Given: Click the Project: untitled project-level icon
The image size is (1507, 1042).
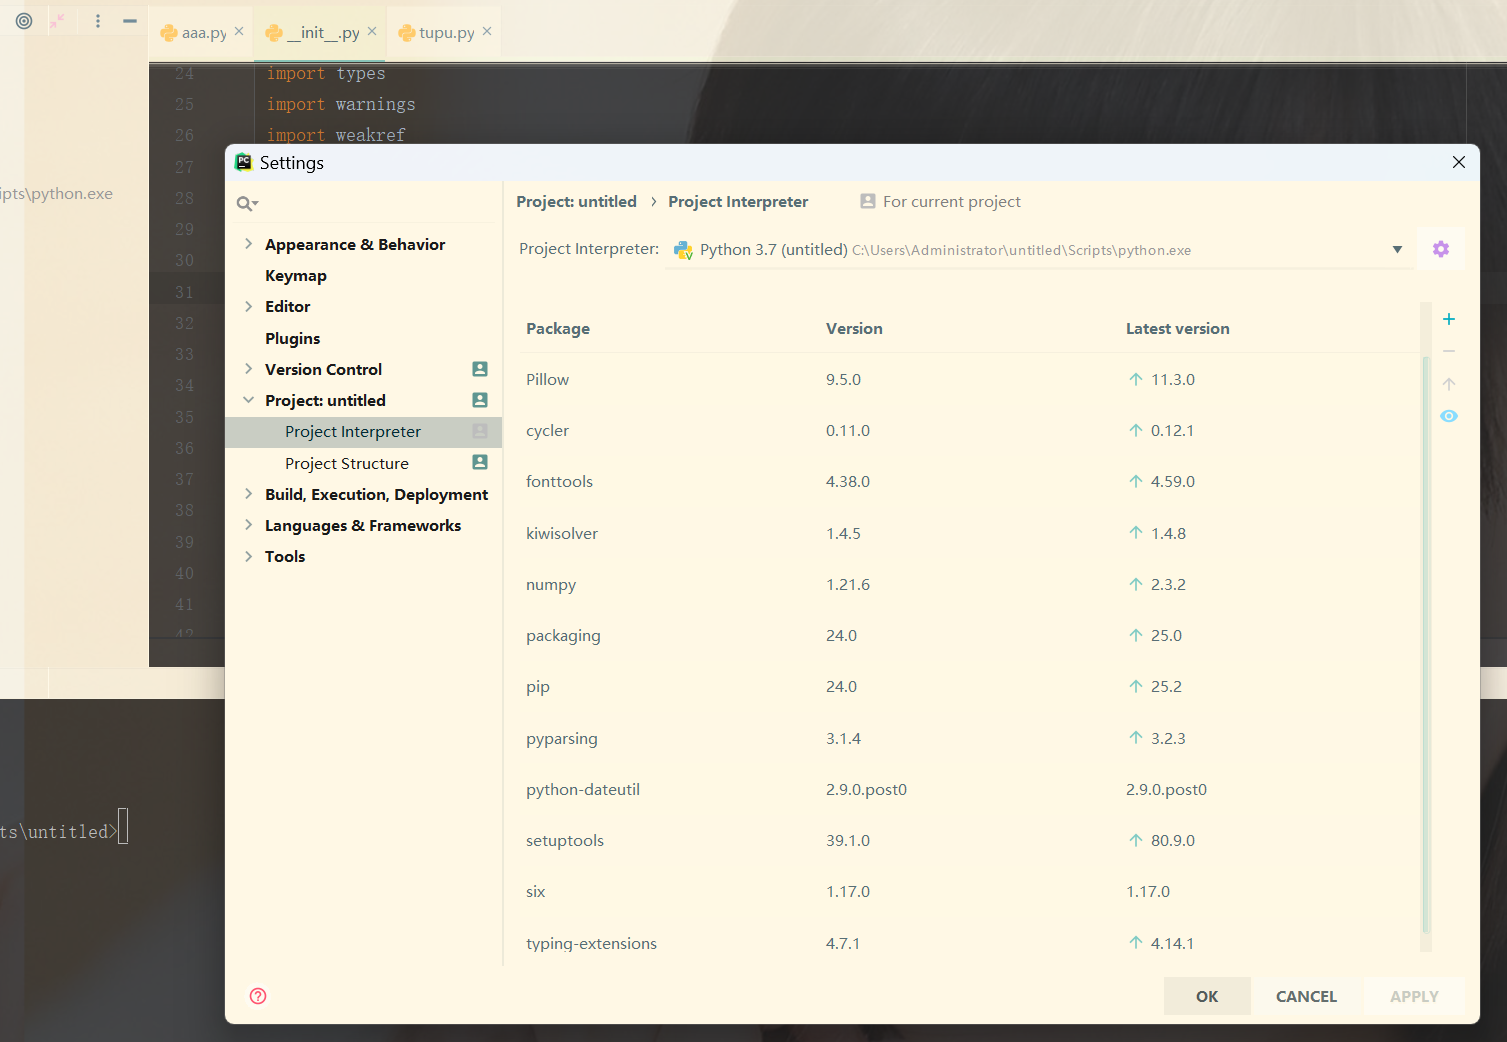Looking at the screenshot, I should [480, 400].
